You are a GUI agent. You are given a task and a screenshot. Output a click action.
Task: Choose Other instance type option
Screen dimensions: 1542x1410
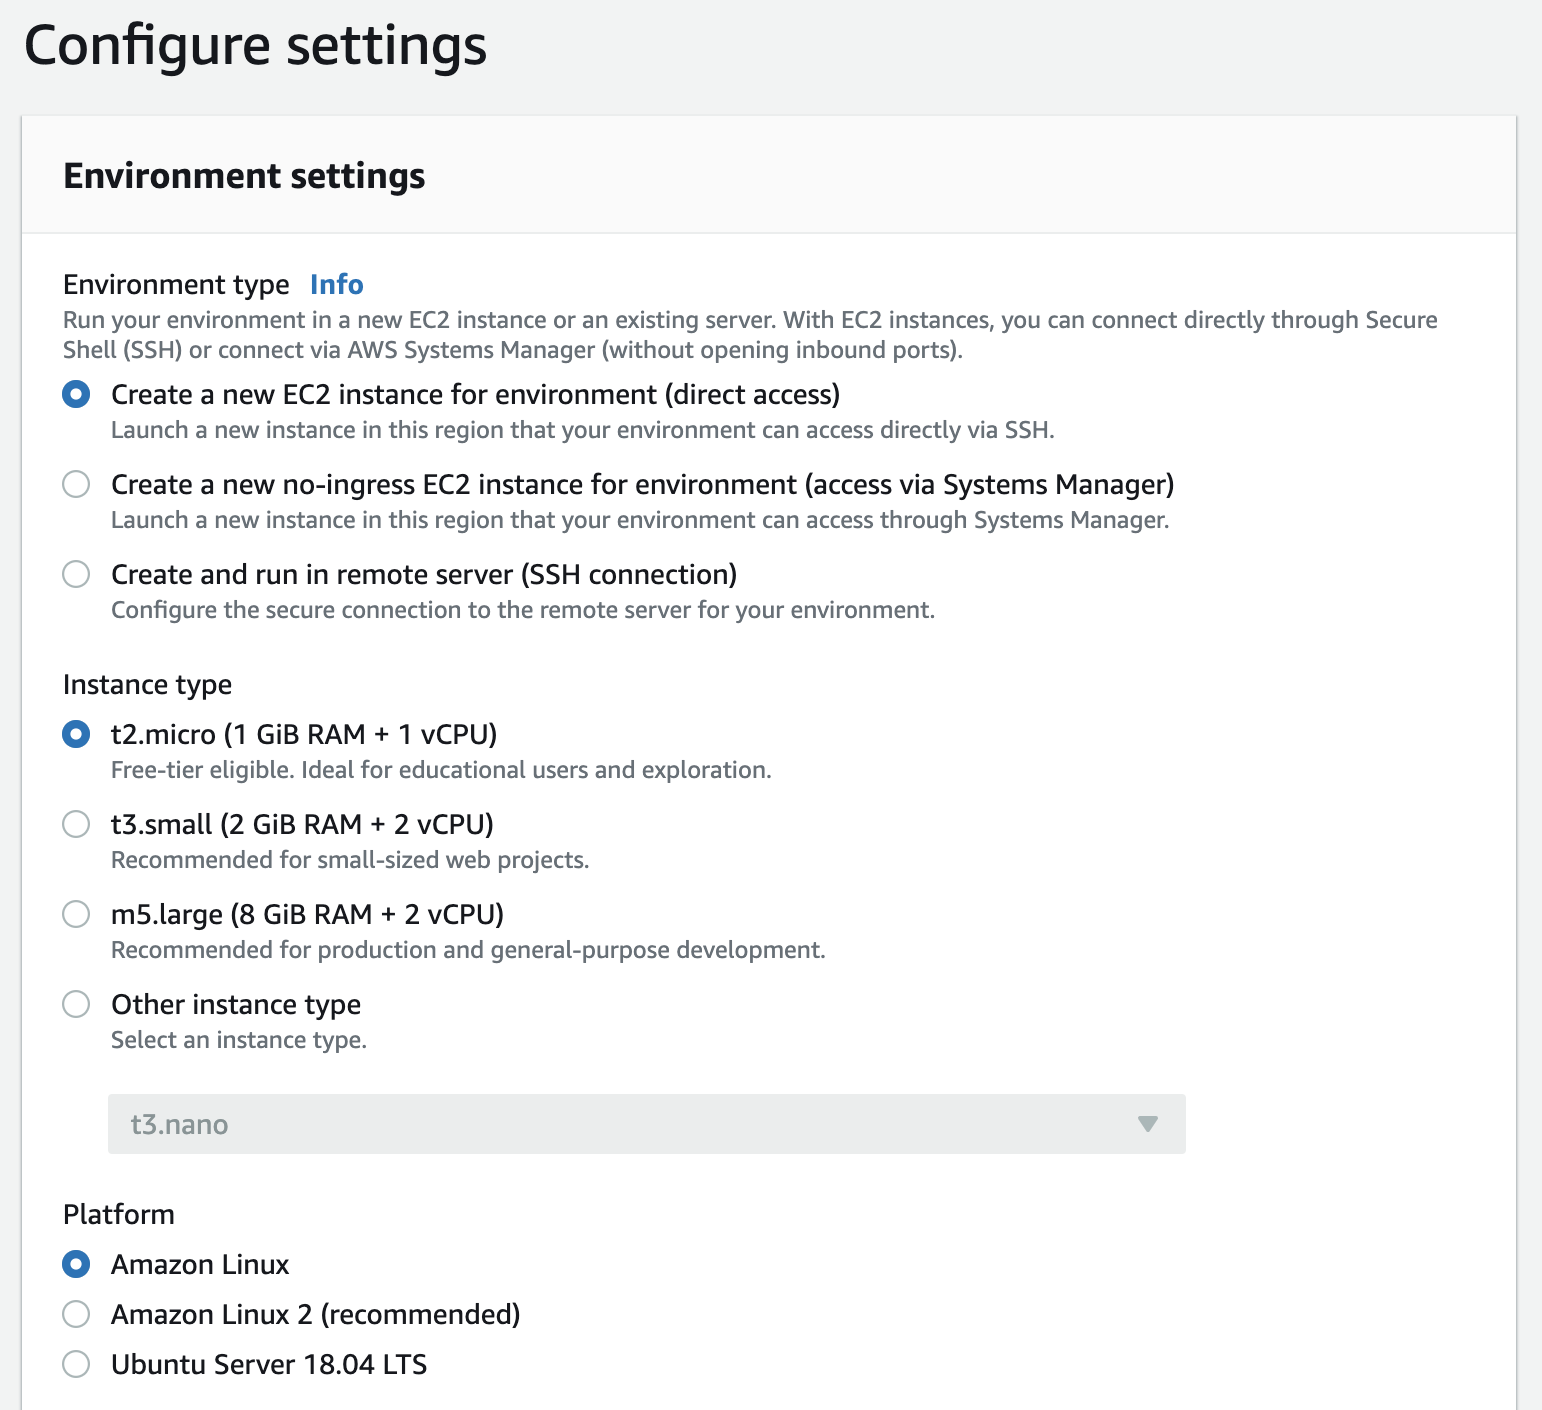click(76, 1004)
